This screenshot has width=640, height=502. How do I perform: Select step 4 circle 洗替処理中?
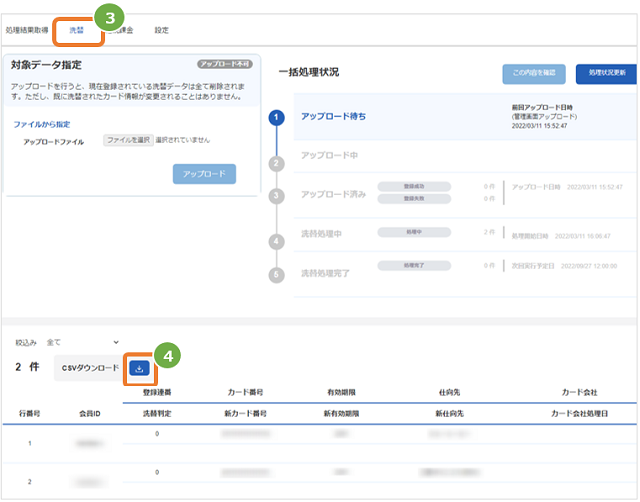276,242
